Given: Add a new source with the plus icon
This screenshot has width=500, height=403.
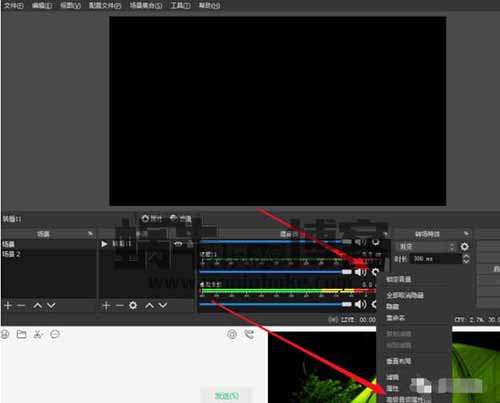Looking at the screenshot, I should [106, 305].
